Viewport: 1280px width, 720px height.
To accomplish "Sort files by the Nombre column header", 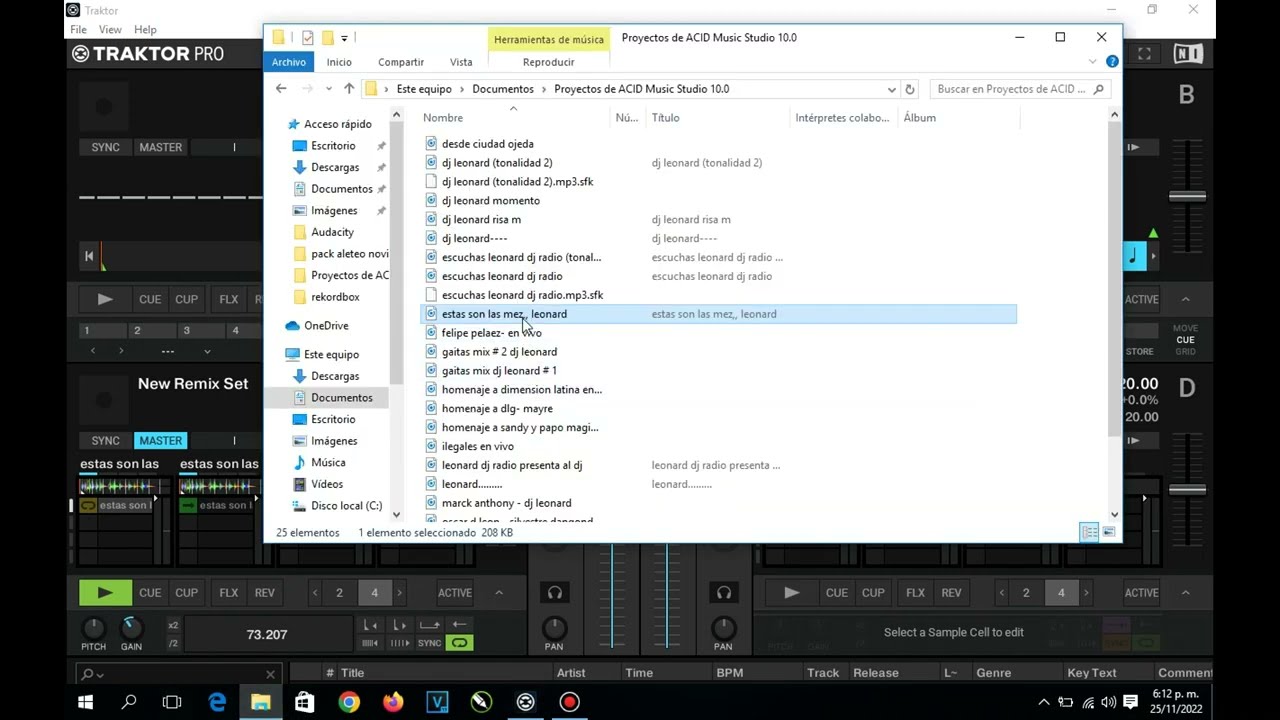I will (443, 118).
